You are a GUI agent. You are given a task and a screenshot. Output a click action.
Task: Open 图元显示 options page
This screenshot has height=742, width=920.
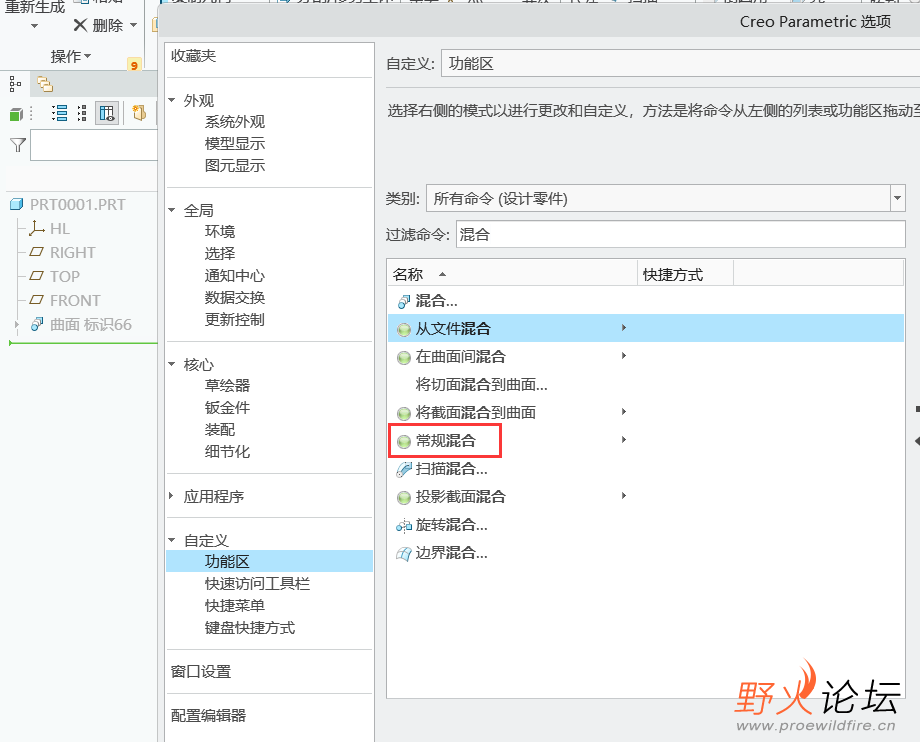click(235, 166)
